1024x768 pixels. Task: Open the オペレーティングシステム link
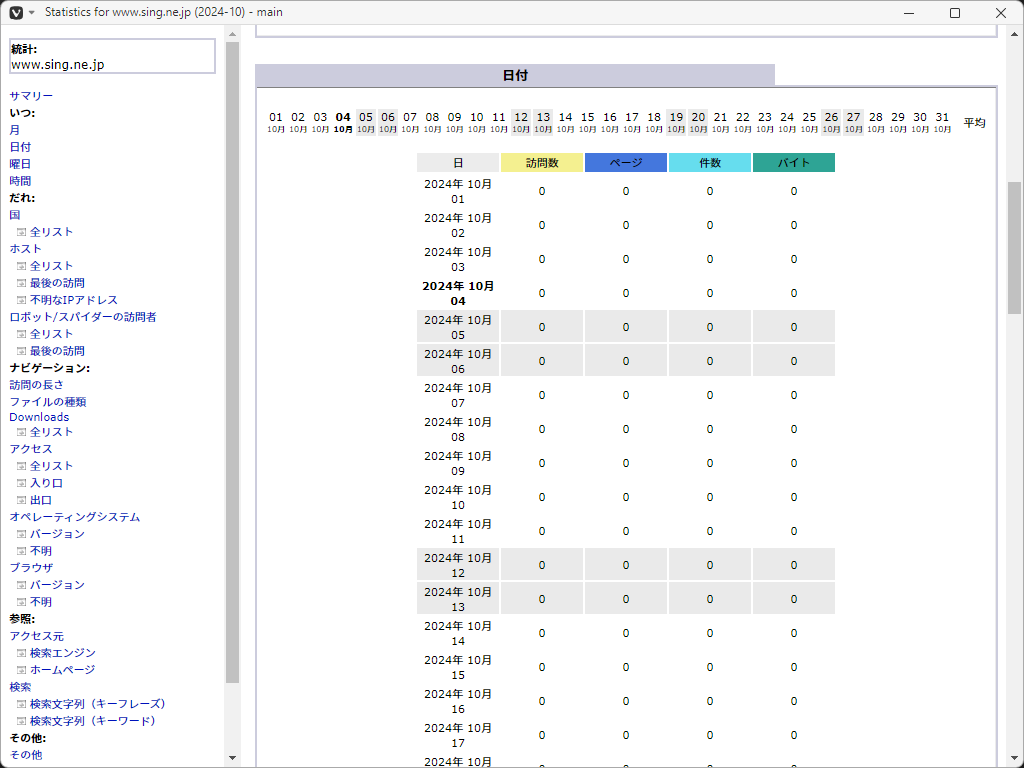tap(75, 517)
